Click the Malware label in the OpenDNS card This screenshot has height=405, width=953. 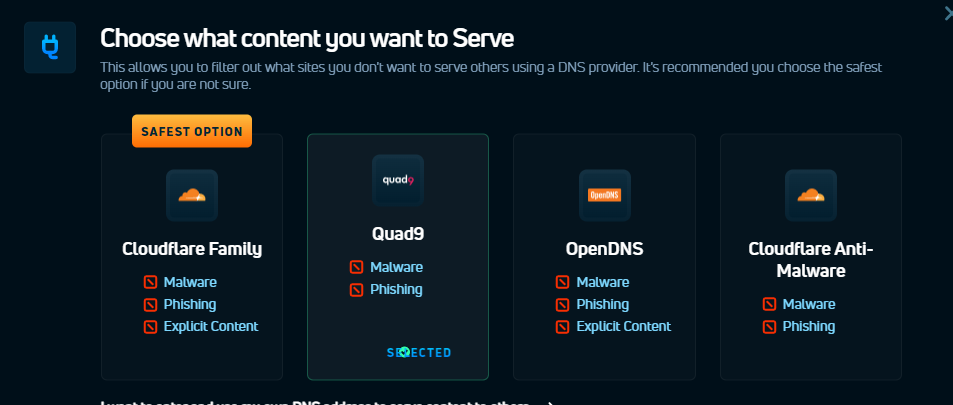(x=603, y=282)
